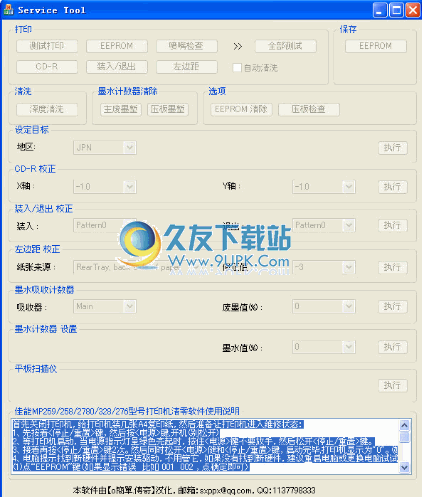
Task: Open the X轴 dropdown for CD-R correction
Action: (105, 187)
